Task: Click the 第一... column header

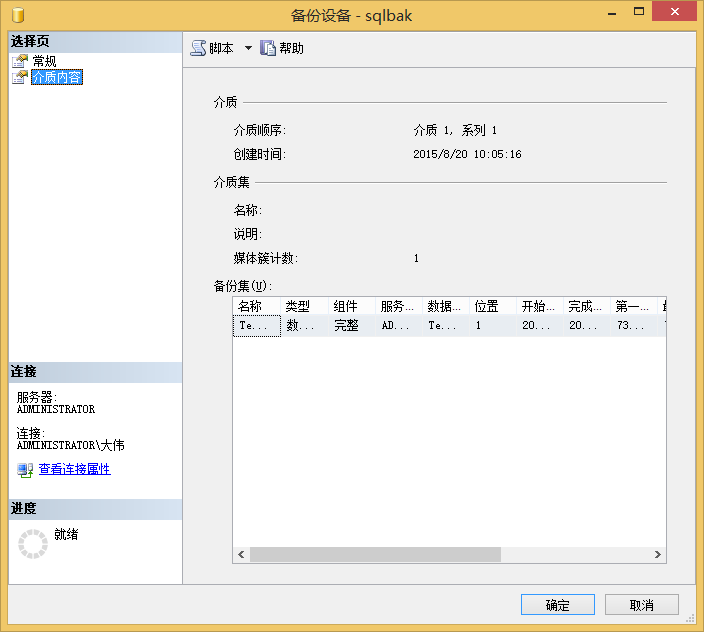Action: pos(634,306)
